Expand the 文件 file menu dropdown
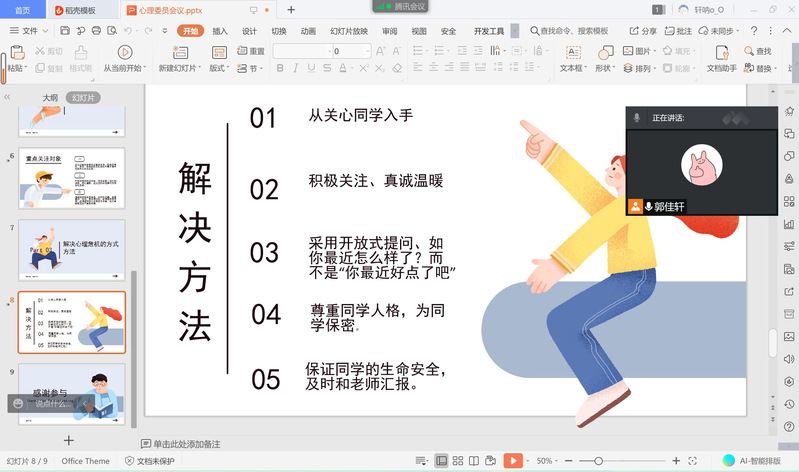Image resolution: width=799 pixels, height=472 pixels. coord(30,31)
